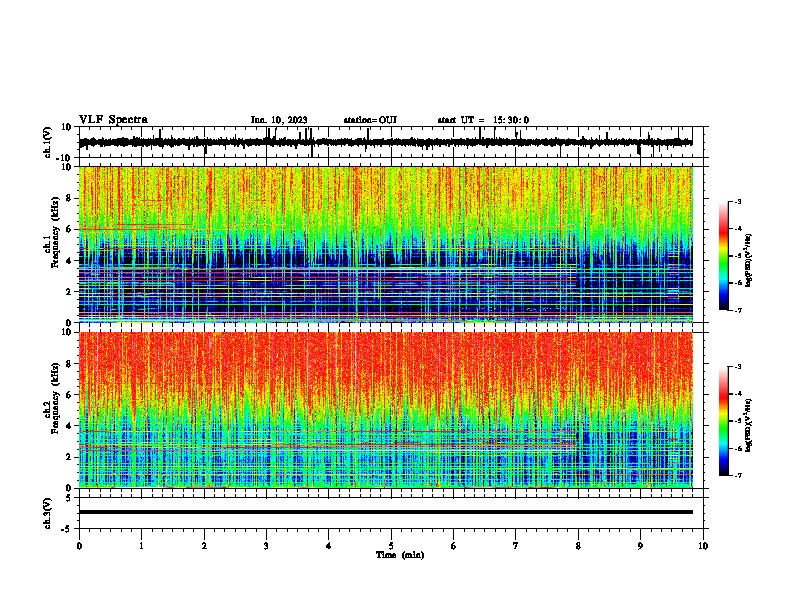This screenshot has height=612, width=792.
Task: Click the "3" tick on time axis
Action: [x=266, y=546]
